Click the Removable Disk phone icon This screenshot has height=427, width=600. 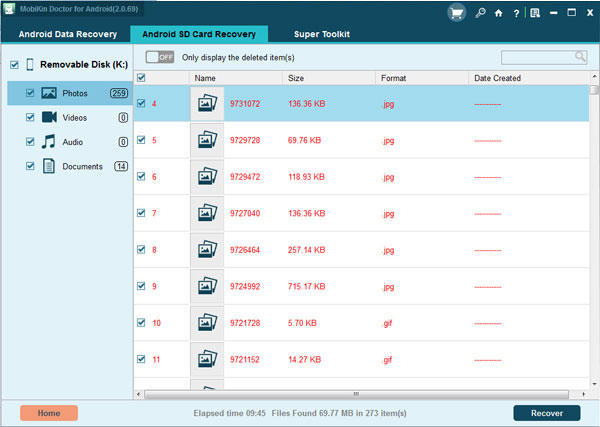point(30,64)
